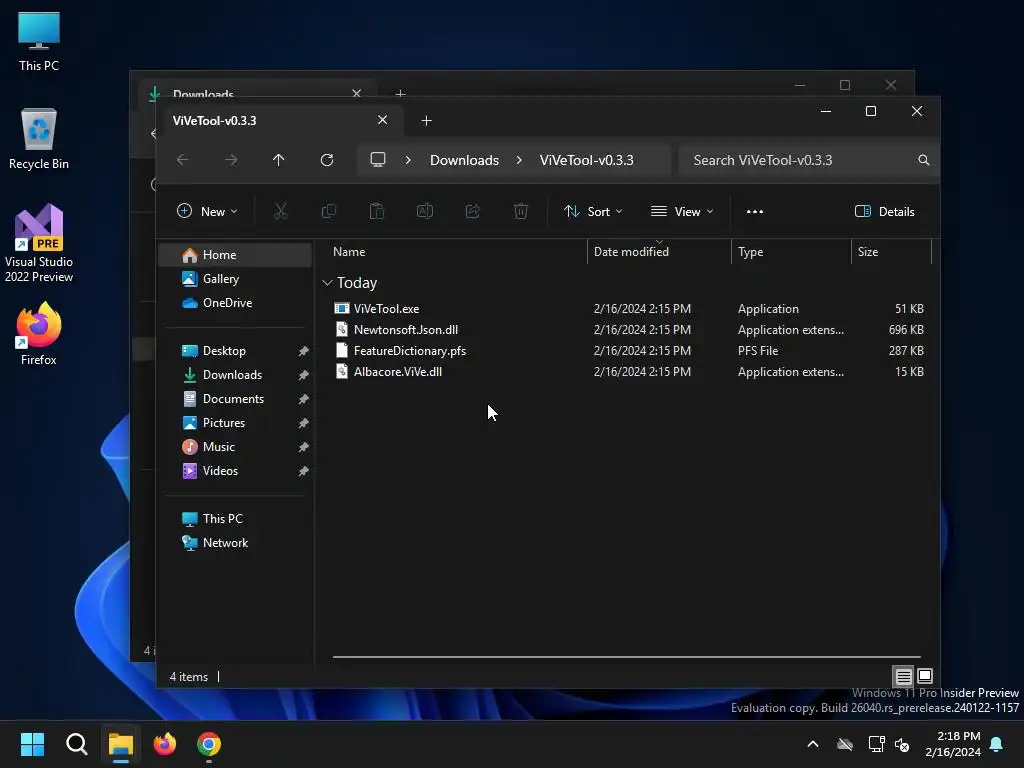Click the search magnifier in Explorer search box
Image resolution: width=1024 pixels, height=768 pixels.
(x=923, y=160)
